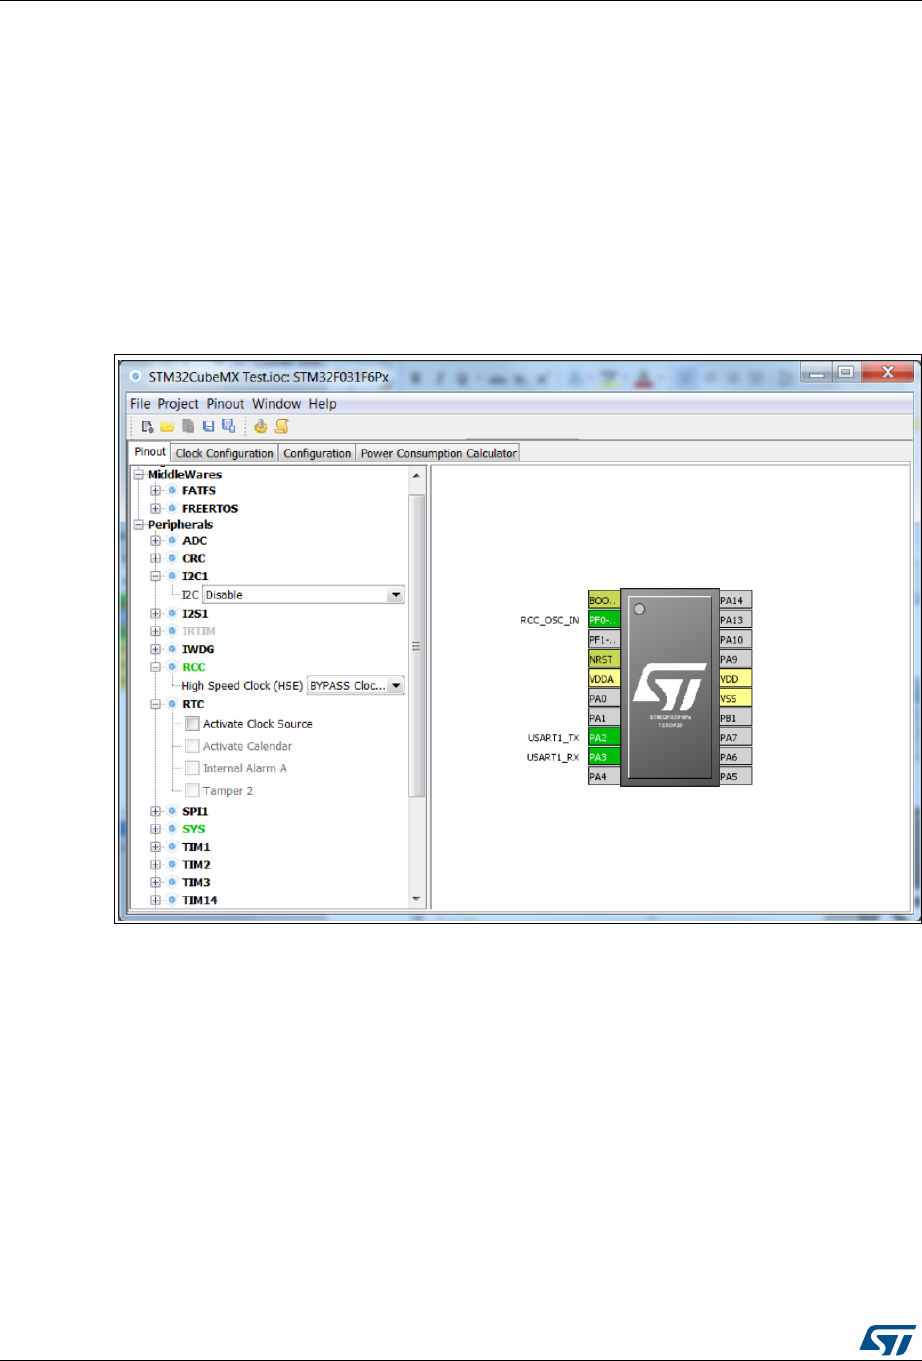Select the IWDG tree item

(x=198, y=649)
